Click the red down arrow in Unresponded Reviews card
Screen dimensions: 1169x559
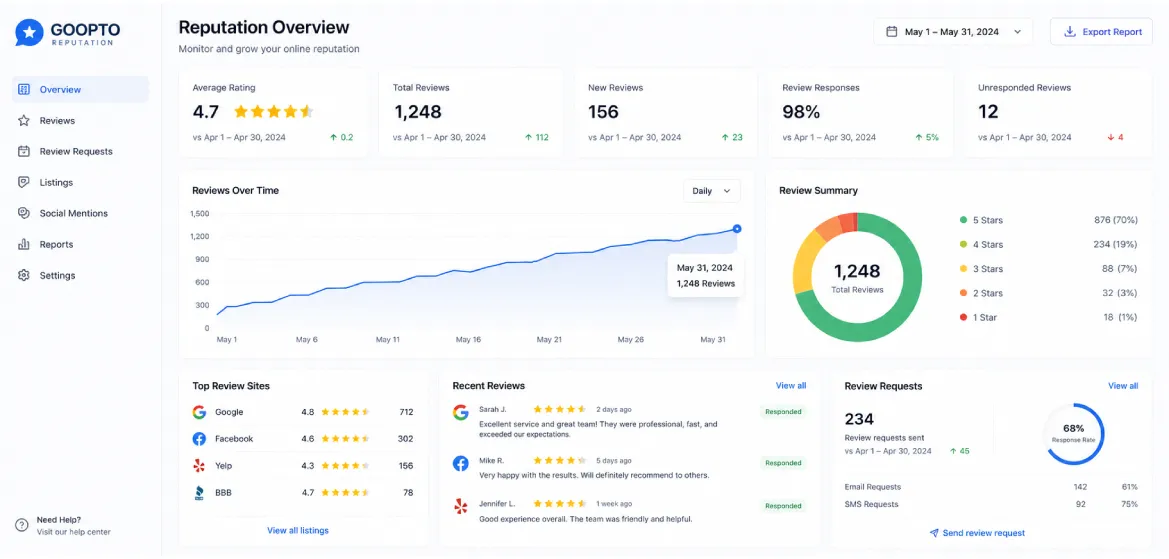click(x=1111, y=137)
